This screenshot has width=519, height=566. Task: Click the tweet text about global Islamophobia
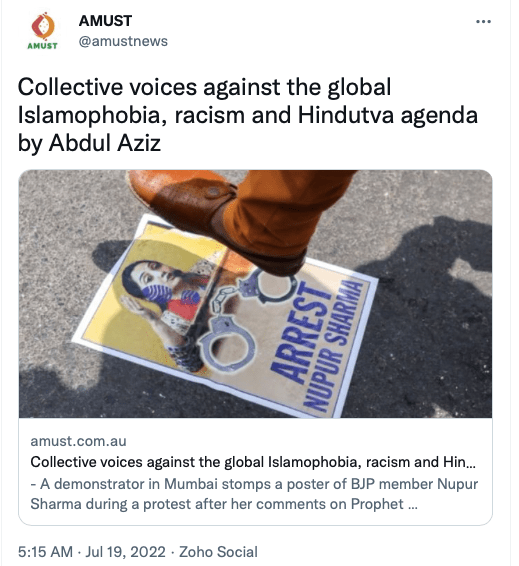pos(248,115)
